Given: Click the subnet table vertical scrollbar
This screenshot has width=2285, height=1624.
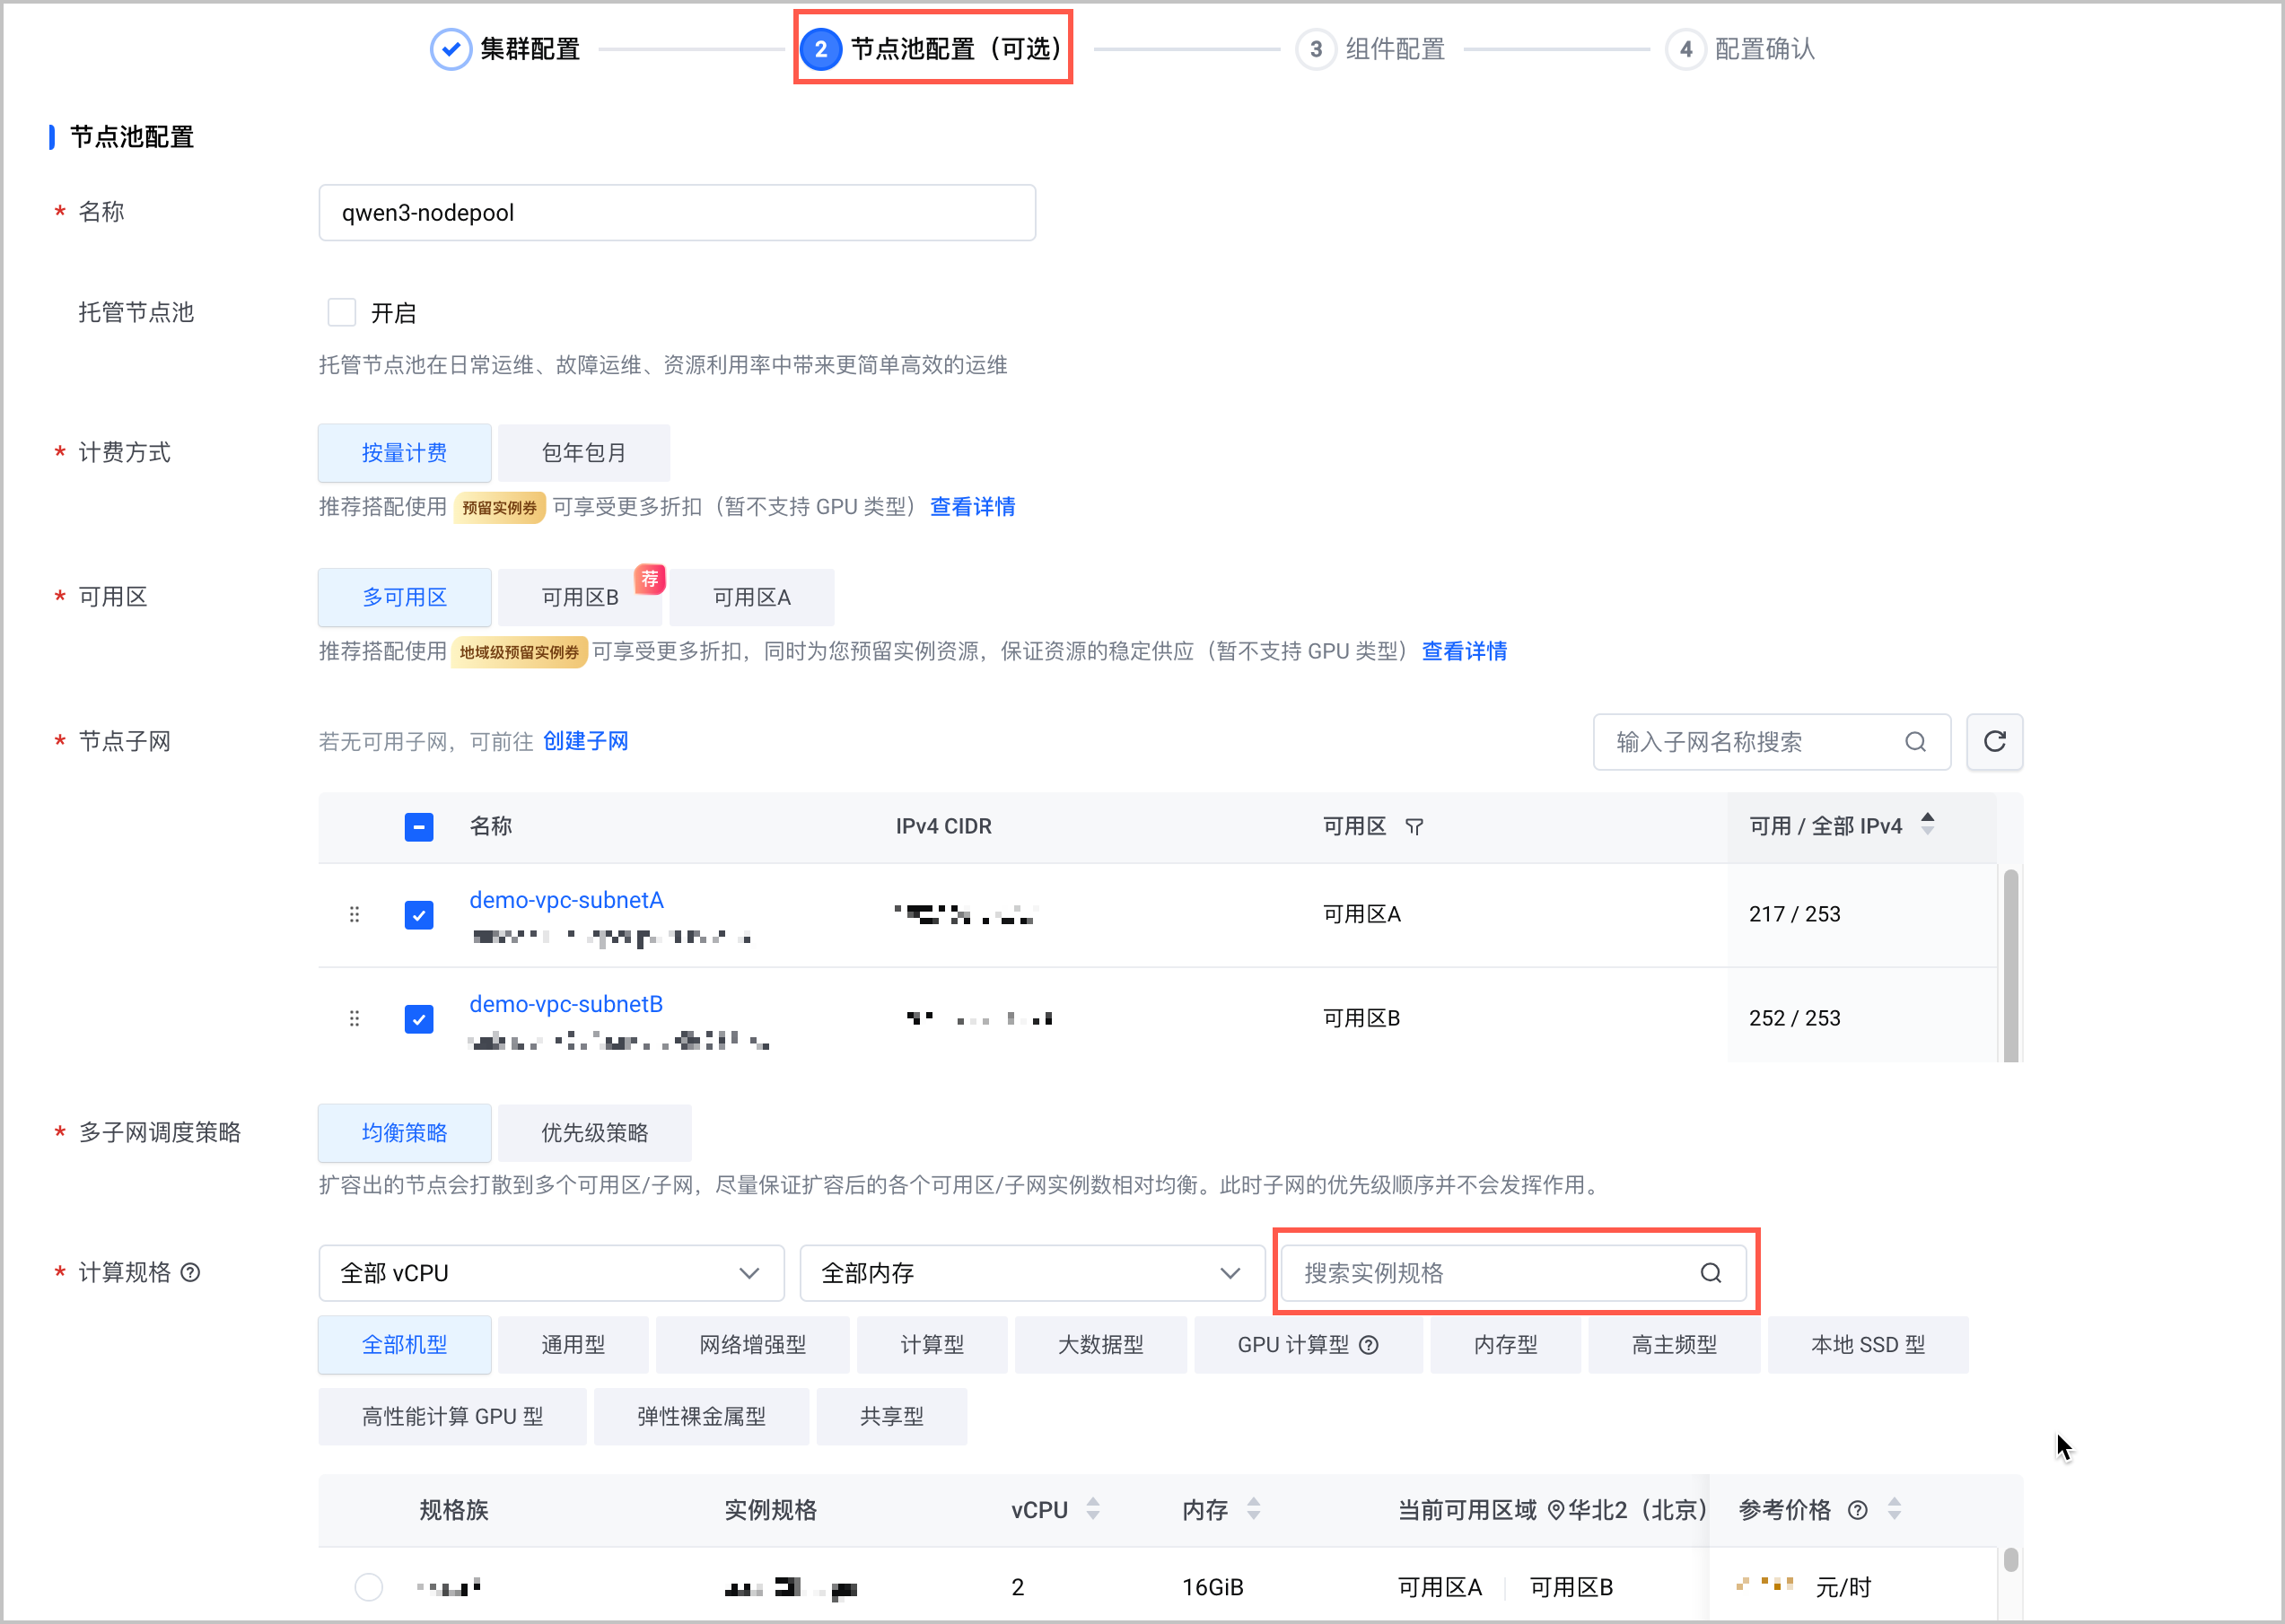Looking at the screenshot, I should click(2010, 965).
